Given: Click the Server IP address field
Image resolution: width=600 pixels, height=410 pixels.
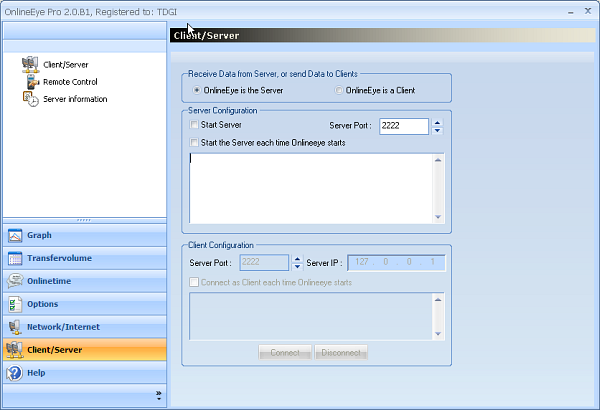Looking at the screenshot, I should click(396, 263).
